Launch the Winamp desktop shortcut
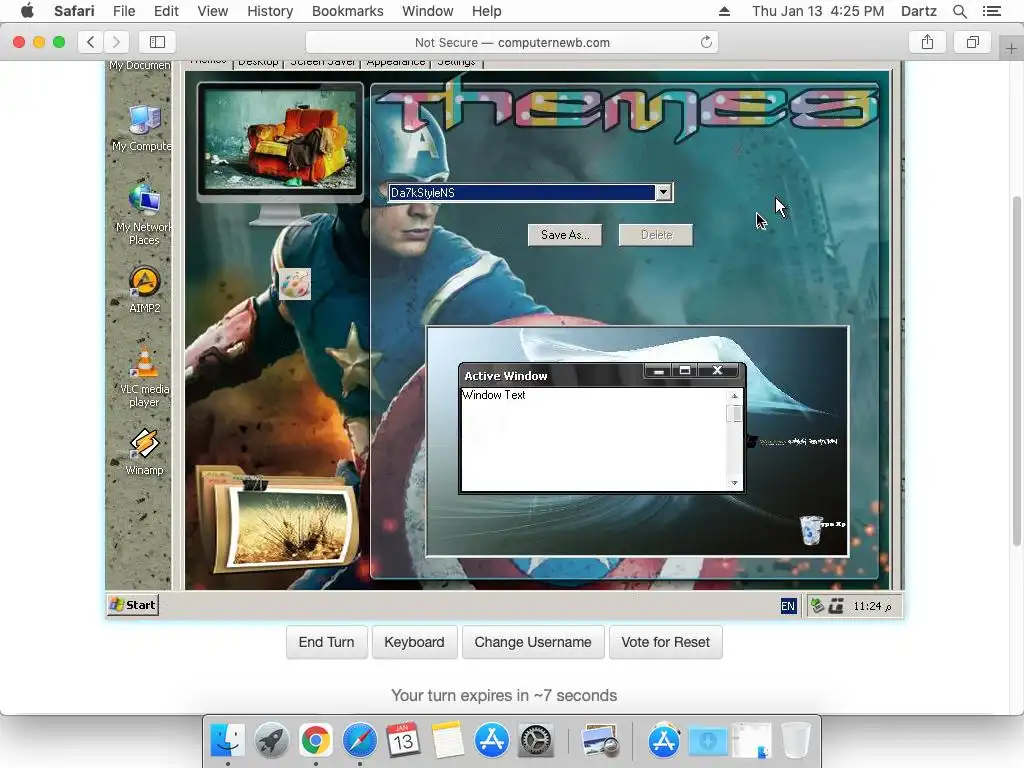This screenshot has height=768, width=1024. [x=144, y=452]
